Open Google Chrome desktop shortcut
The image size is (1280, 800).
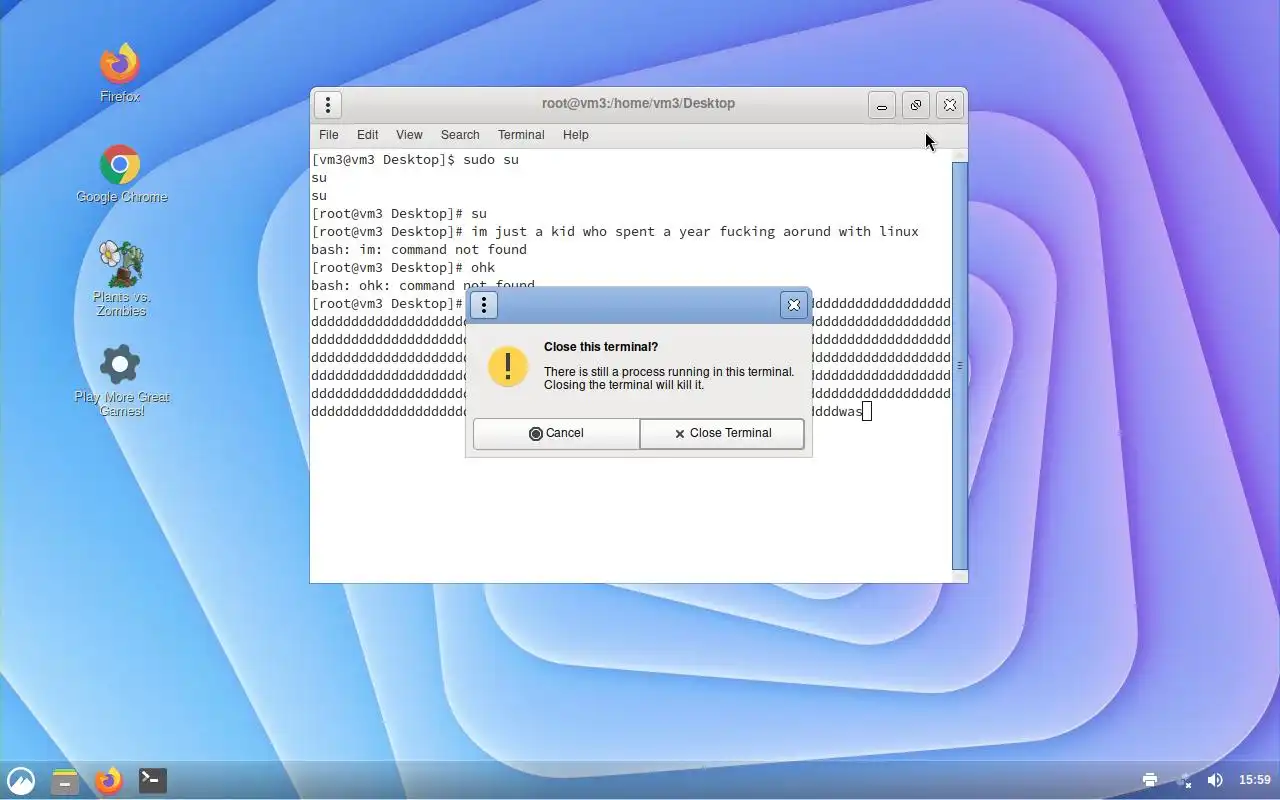click(x=121, y=174)
